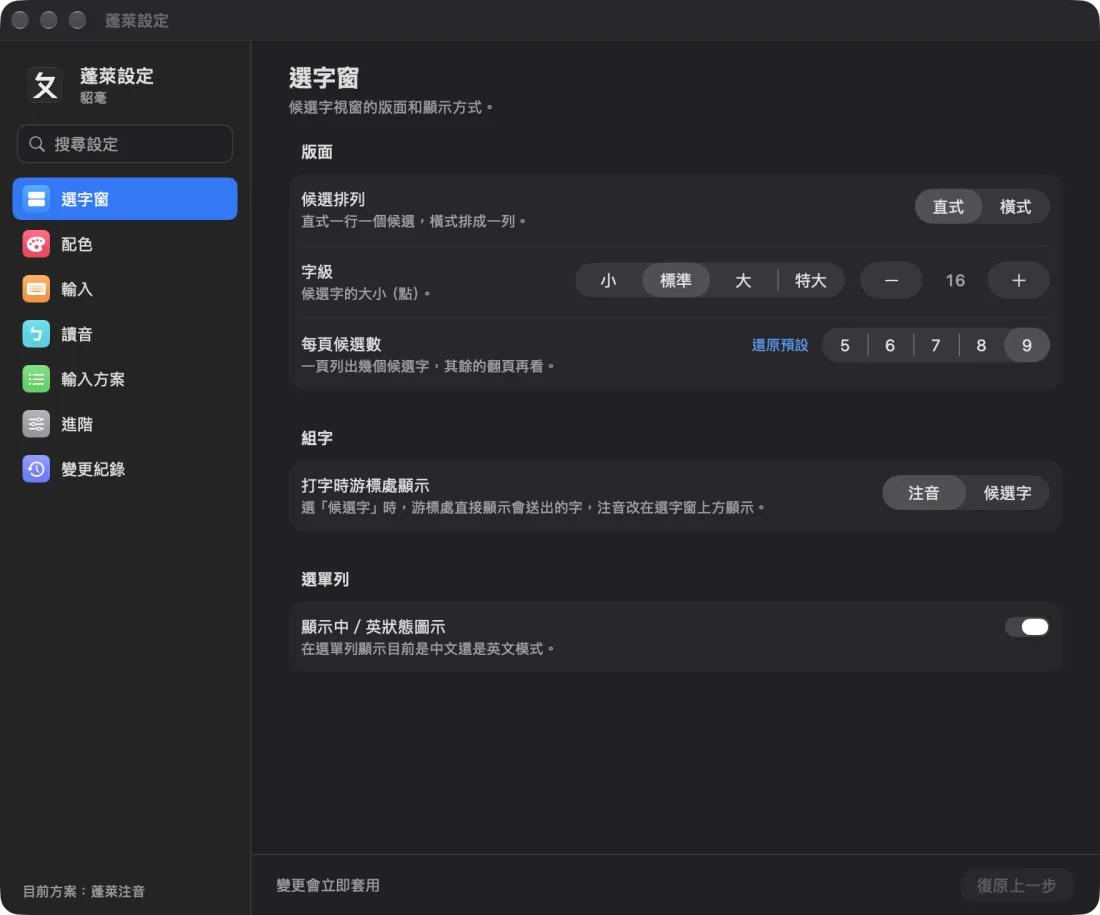Click the 搜尋設定 search field
Screen dimensions: 1100x915
coord(125,144)
